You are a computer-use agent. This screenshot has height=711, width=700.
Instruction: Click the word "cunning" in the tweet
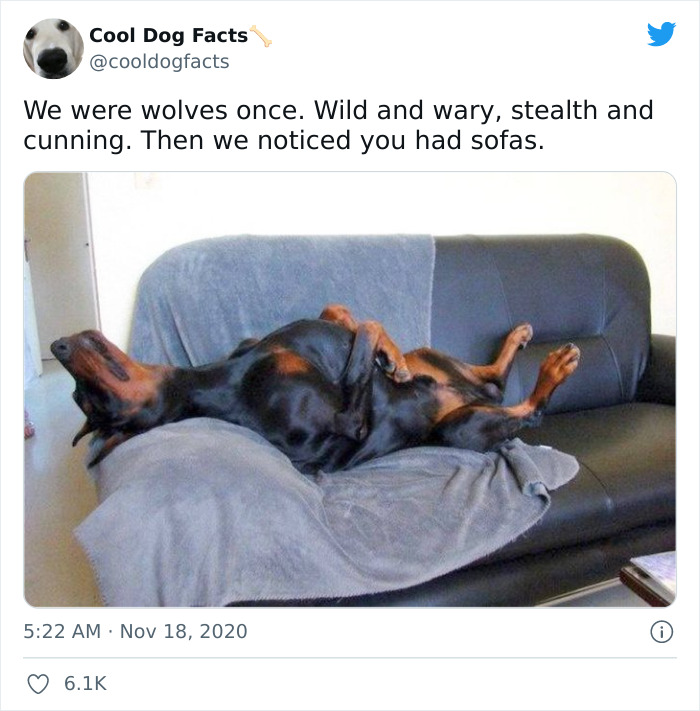coord(78,141)
